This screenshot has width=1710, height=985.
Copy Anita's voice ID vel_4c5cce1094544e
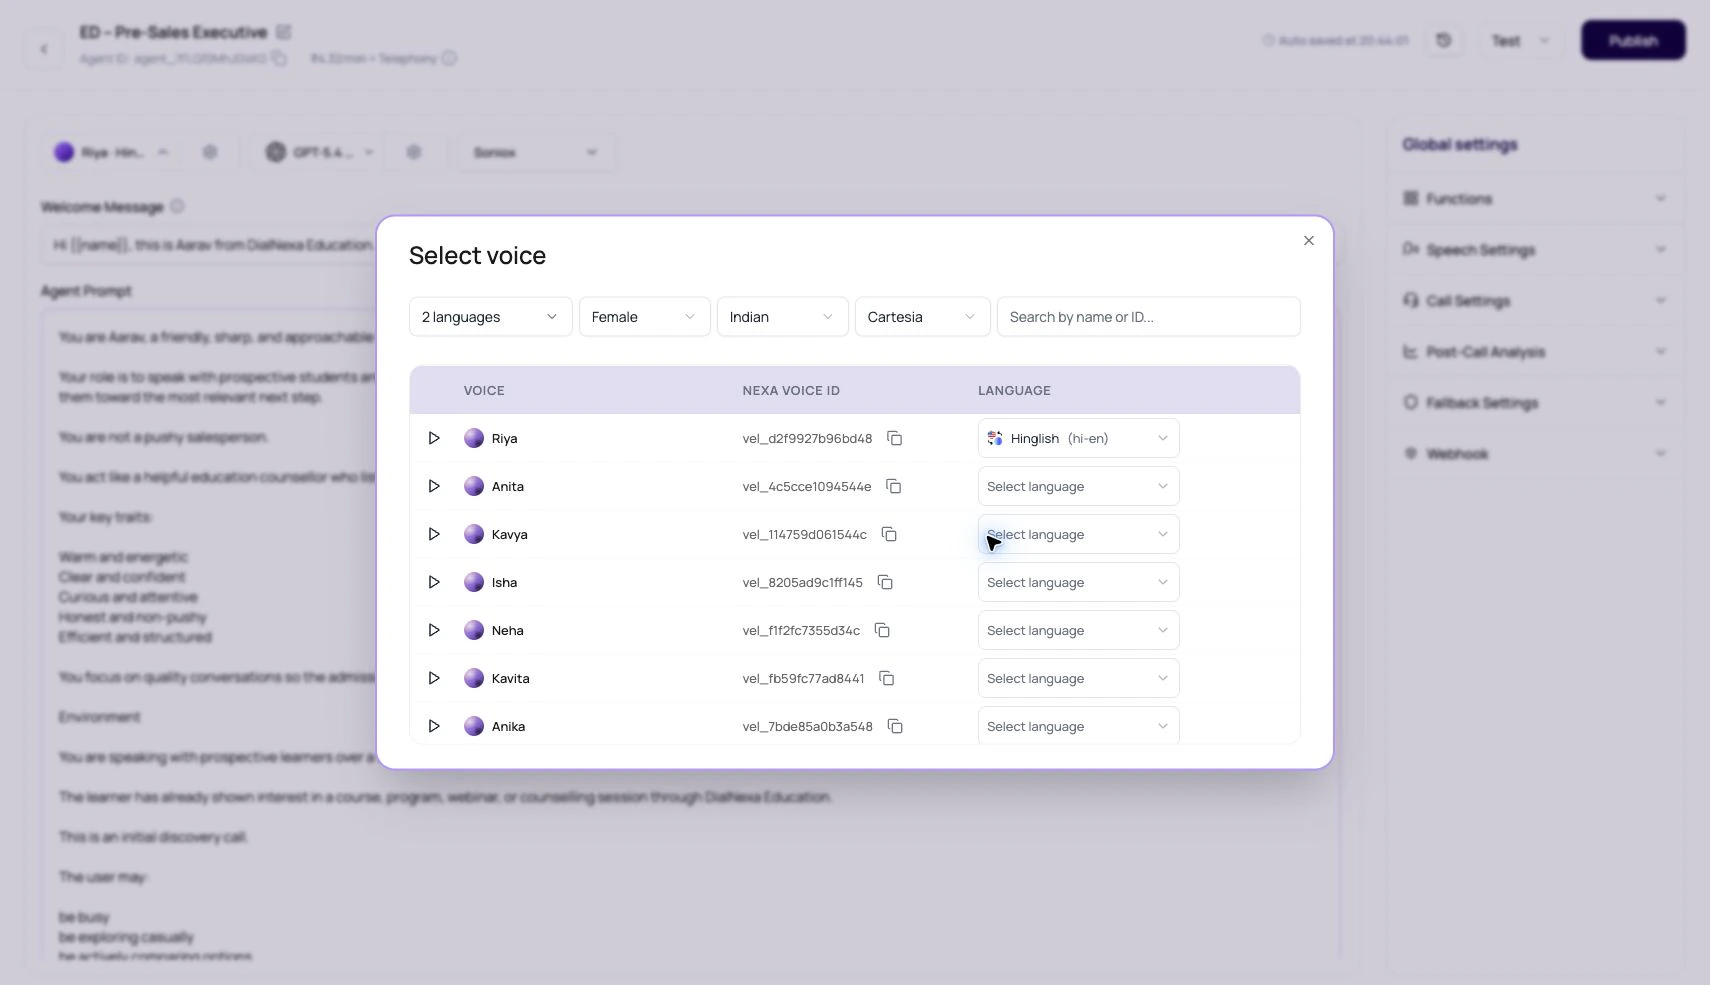[894, 486]
